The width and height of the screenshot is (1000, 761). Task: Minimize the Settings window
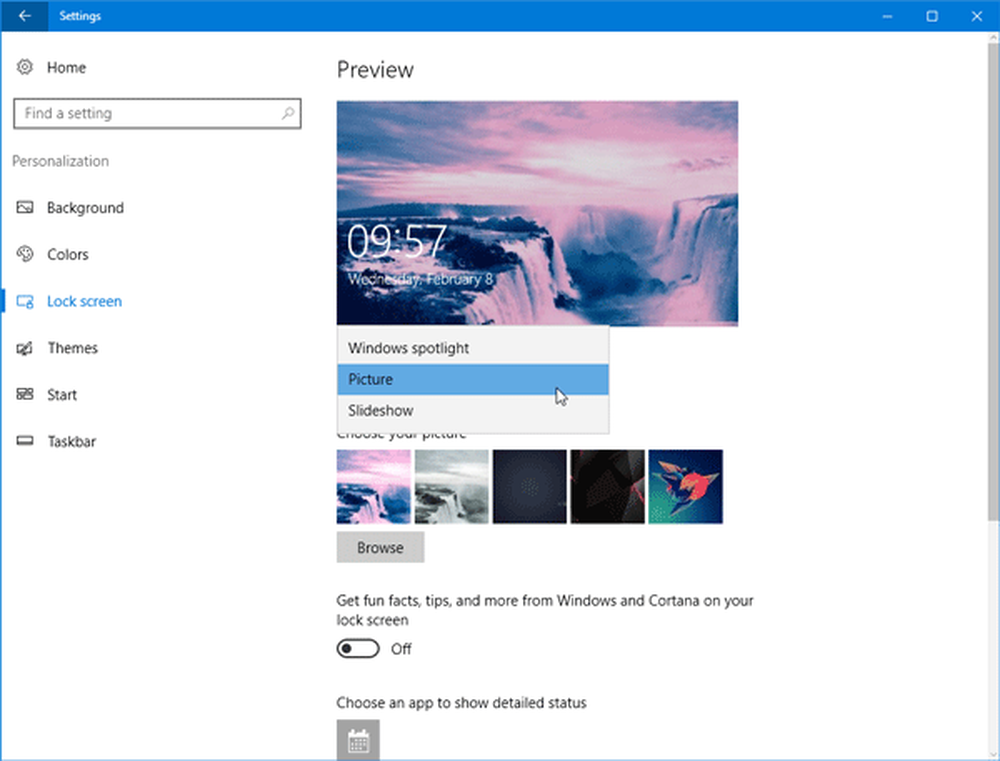pyautogui.click(x=887, y=16)
